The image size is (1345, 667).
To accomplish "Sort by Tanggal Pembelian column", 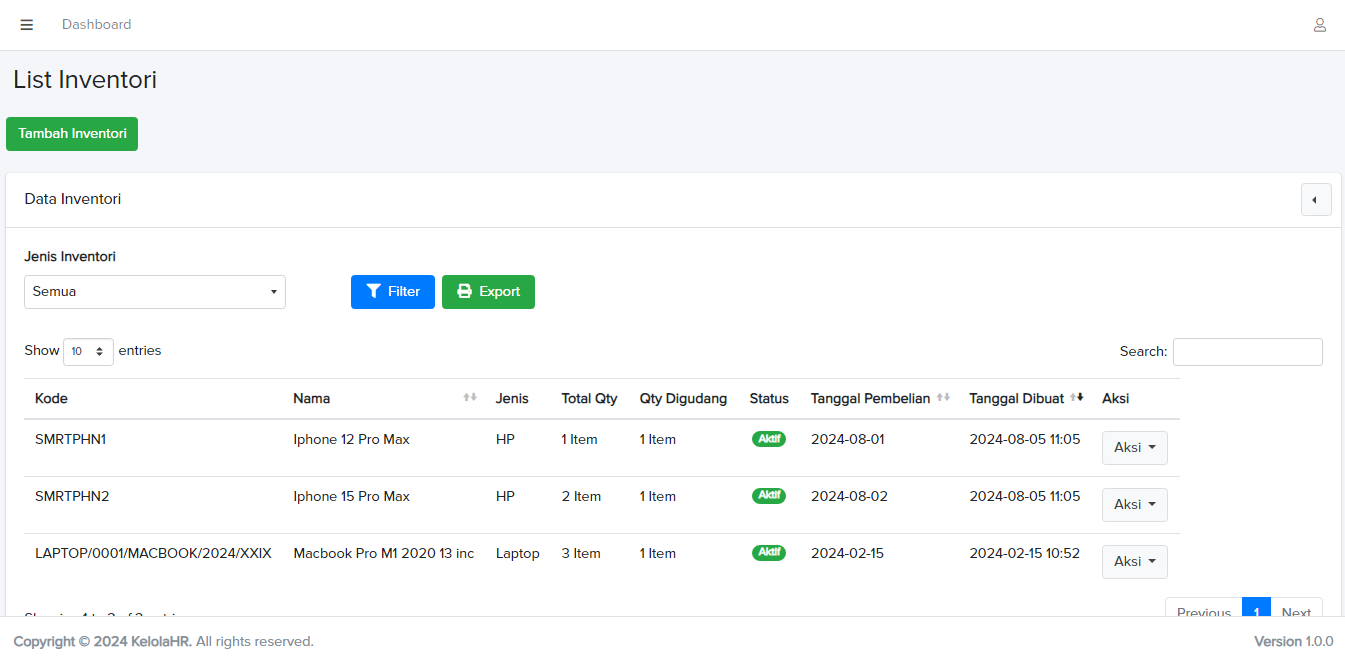I will click(879, 399).
